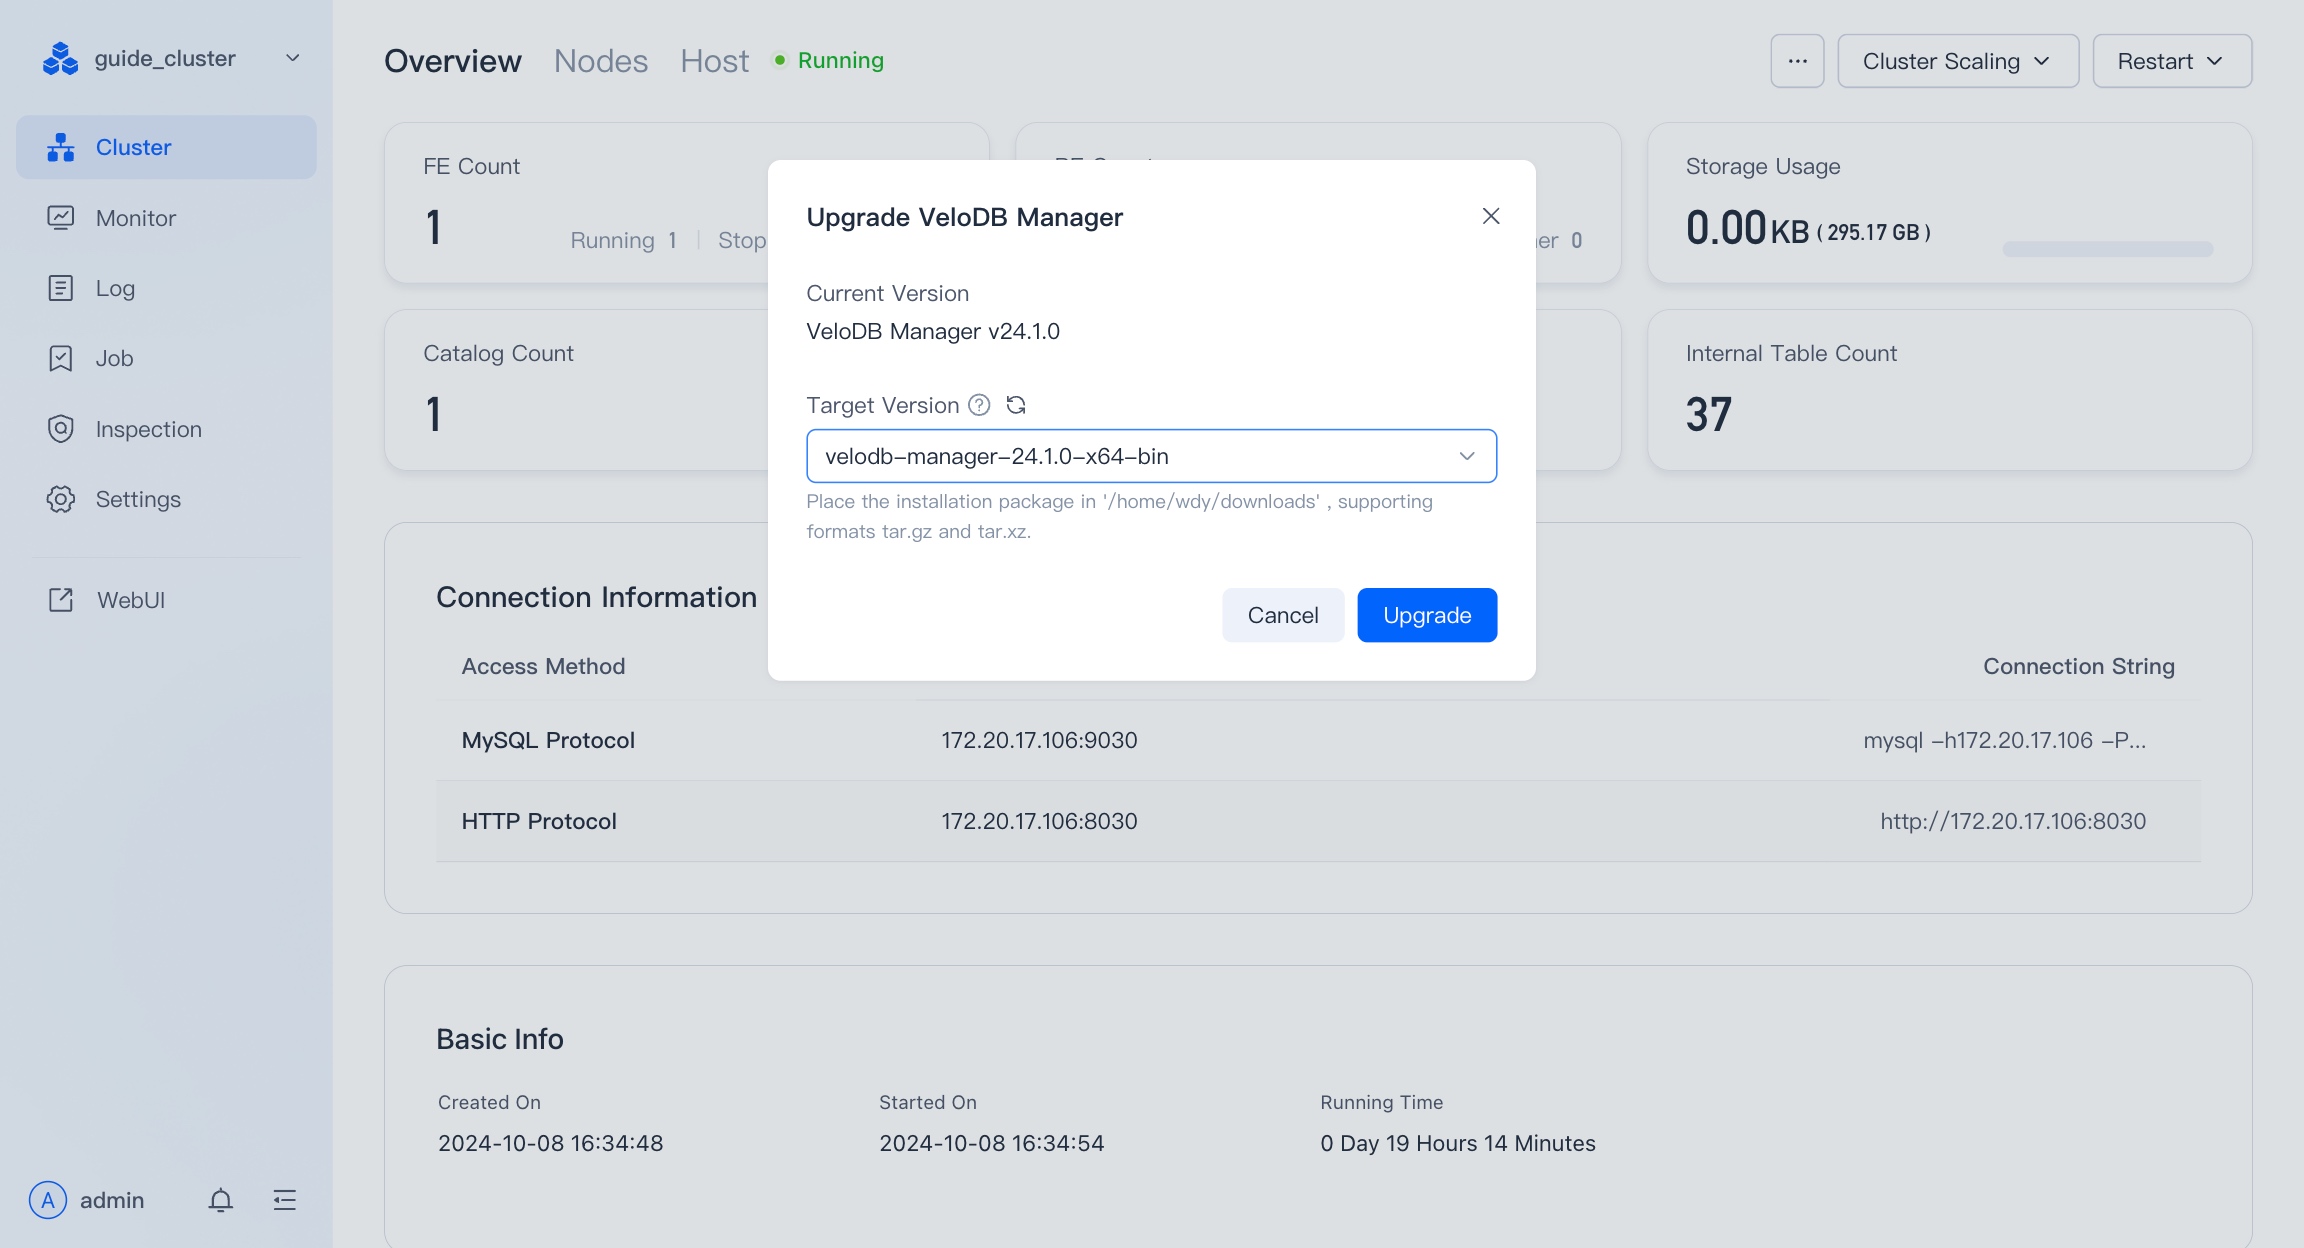Close the Upgrade VeloDB Manager dialog
The width and height of the screenshot is (2304, 1248).
tap(1491, 216)
